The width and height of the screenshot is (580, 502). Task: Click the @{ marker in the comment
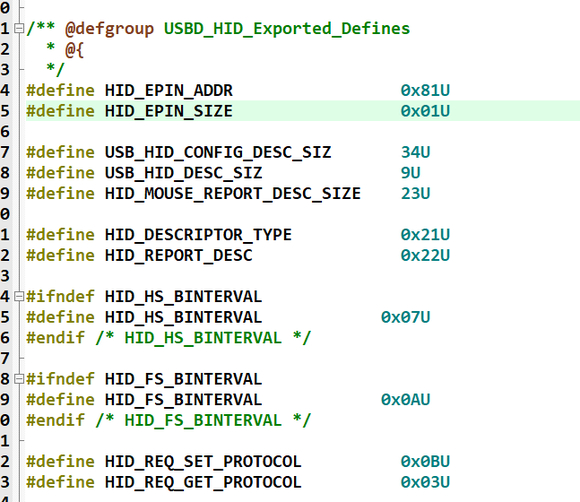click(x=75, y=50)
